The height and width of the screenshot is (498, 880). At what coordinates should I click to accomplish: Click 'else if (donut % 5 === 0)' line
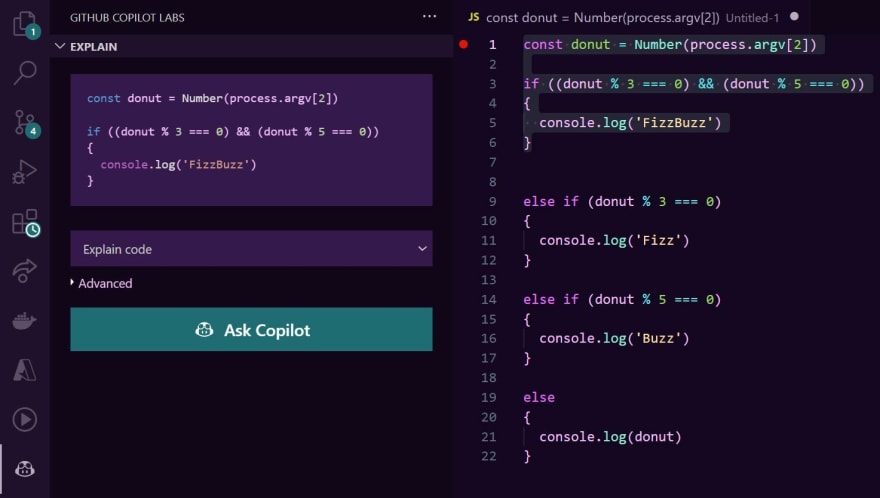[622, 299]
